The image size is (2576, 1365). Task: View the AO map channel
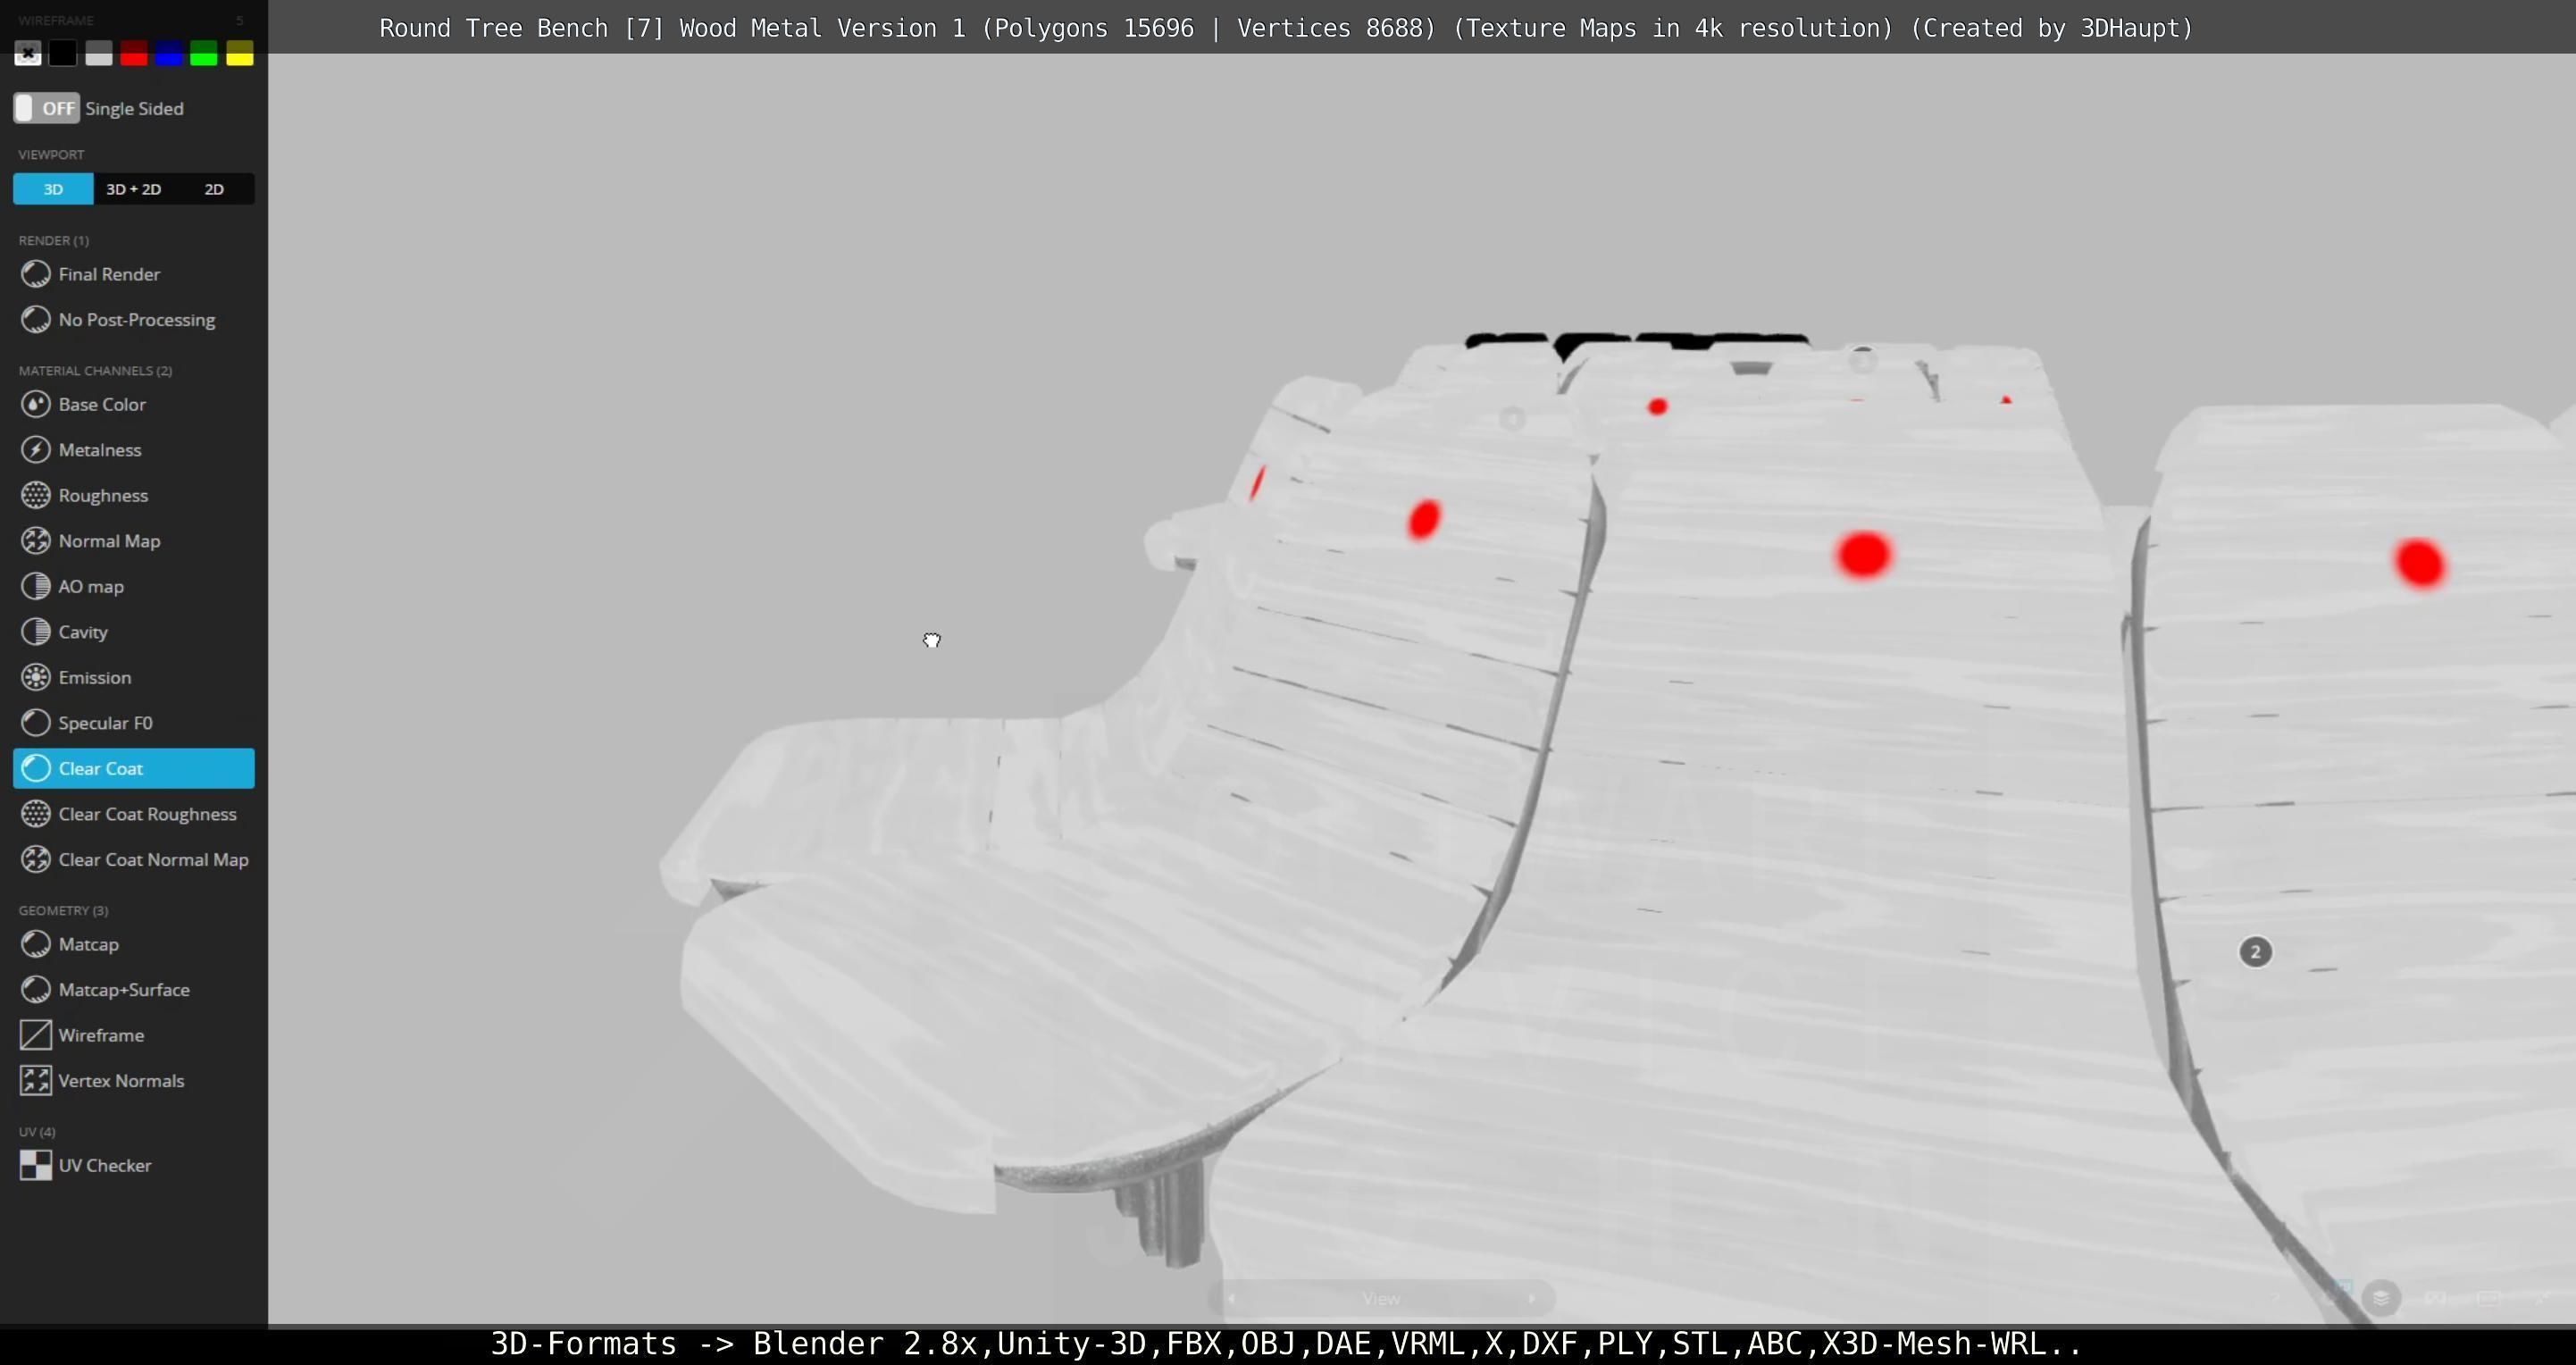(91, 586)
